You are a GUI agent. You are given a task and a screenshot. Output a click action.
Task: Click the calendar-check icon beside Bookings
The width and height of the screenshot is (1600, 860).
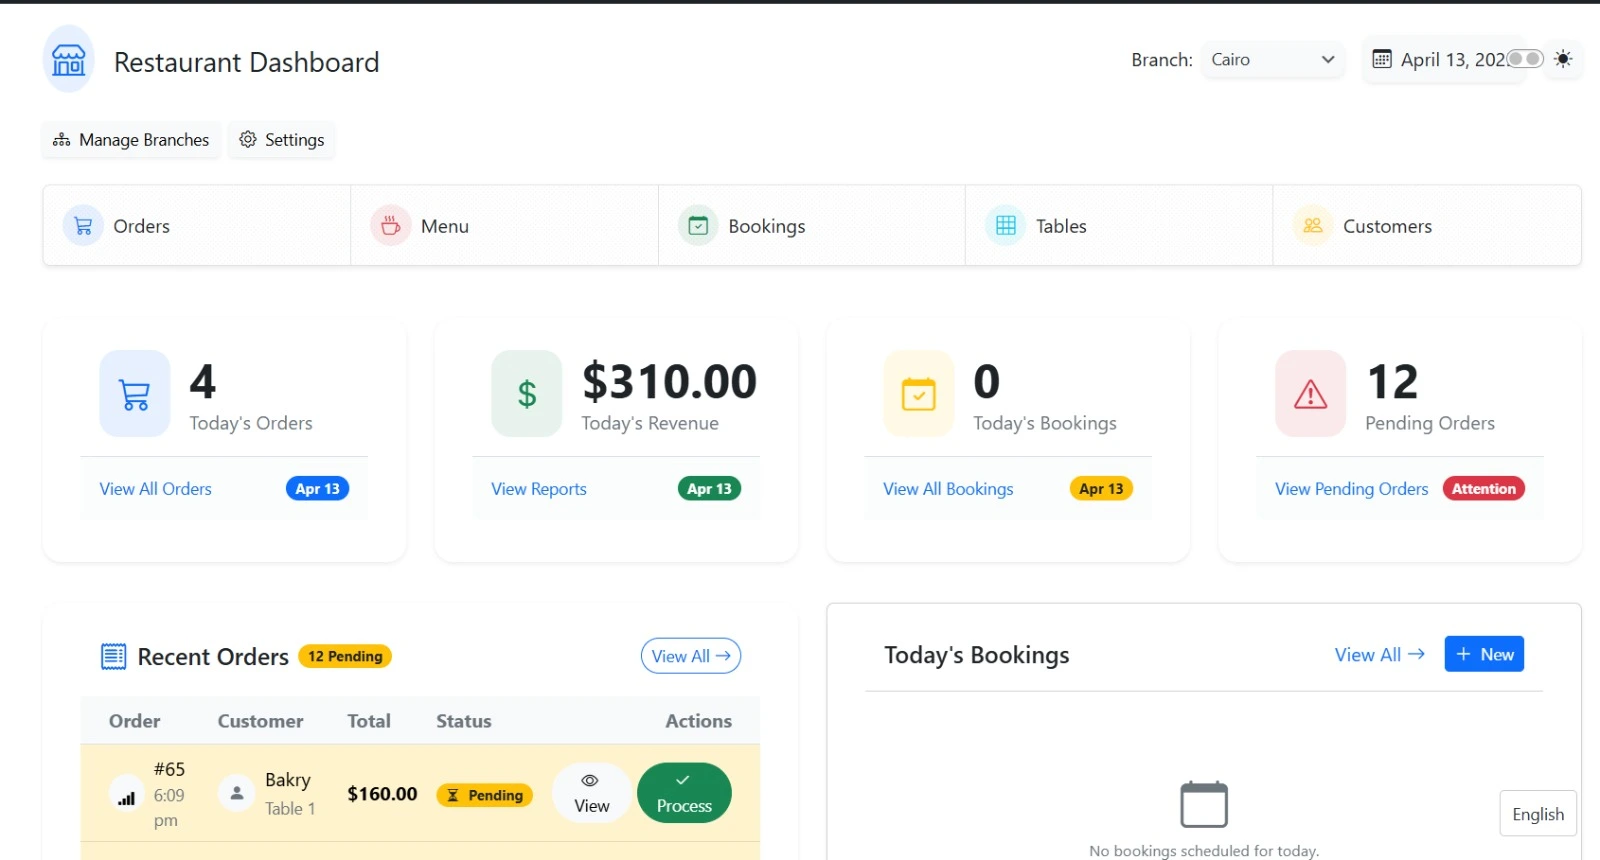(x=698, y=225)
